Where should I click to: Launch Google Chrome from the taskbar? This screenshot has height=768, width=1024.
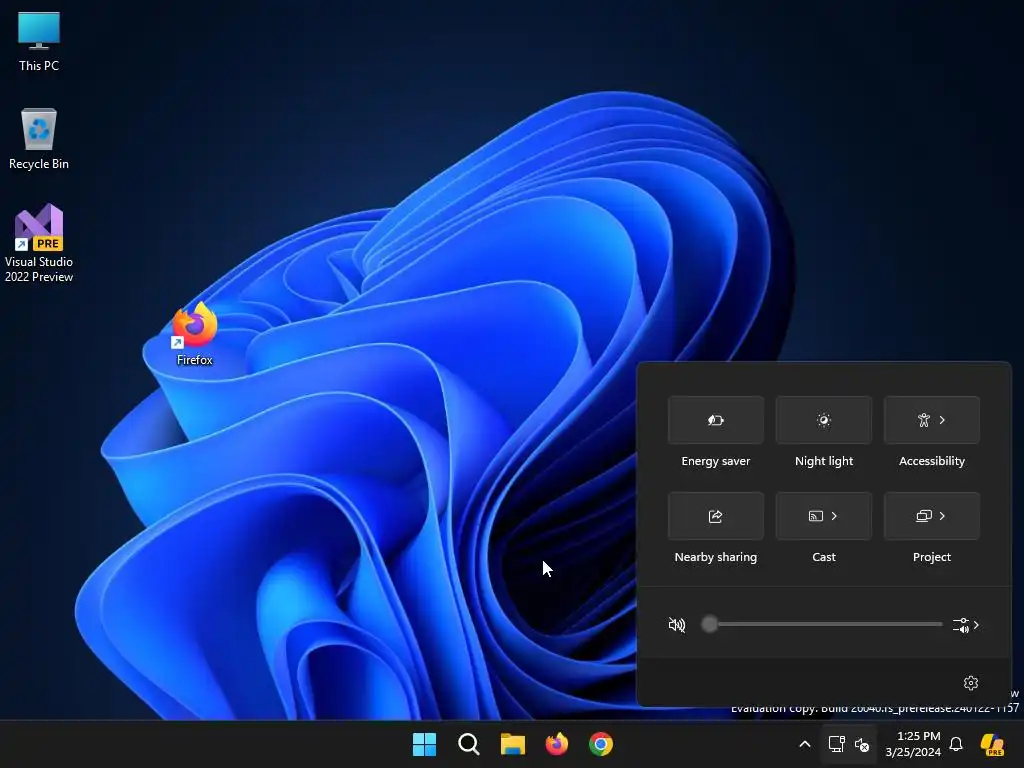tap(601, 744)
